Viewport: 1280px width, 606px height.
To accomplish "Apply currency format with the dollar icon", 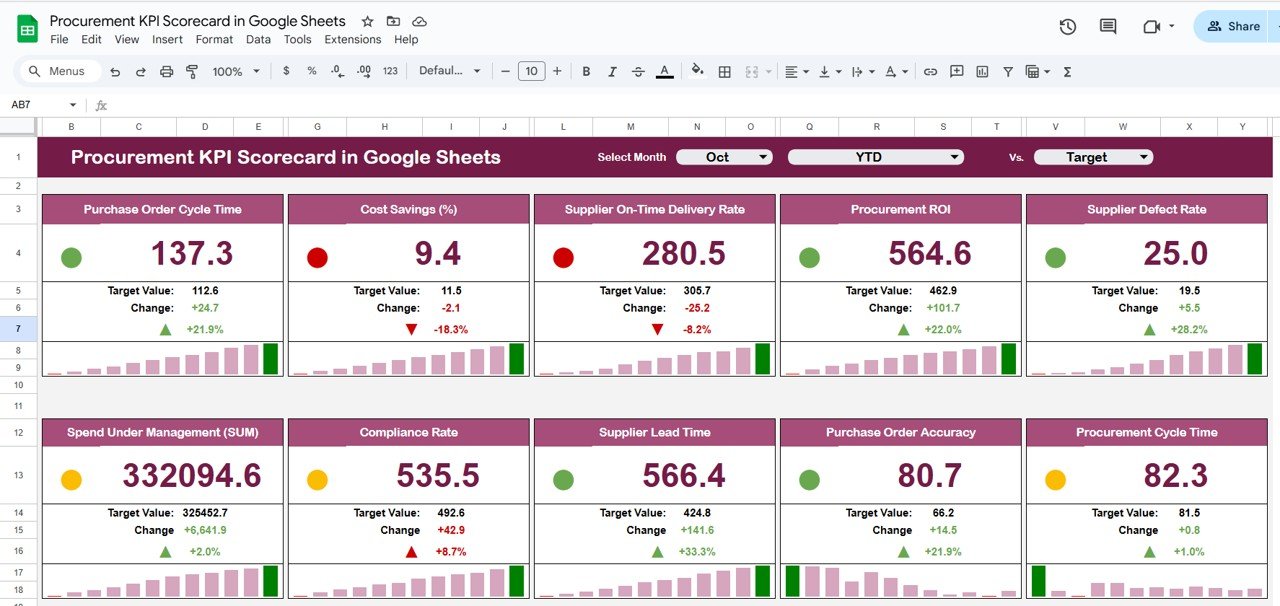I will pos(285,71).
